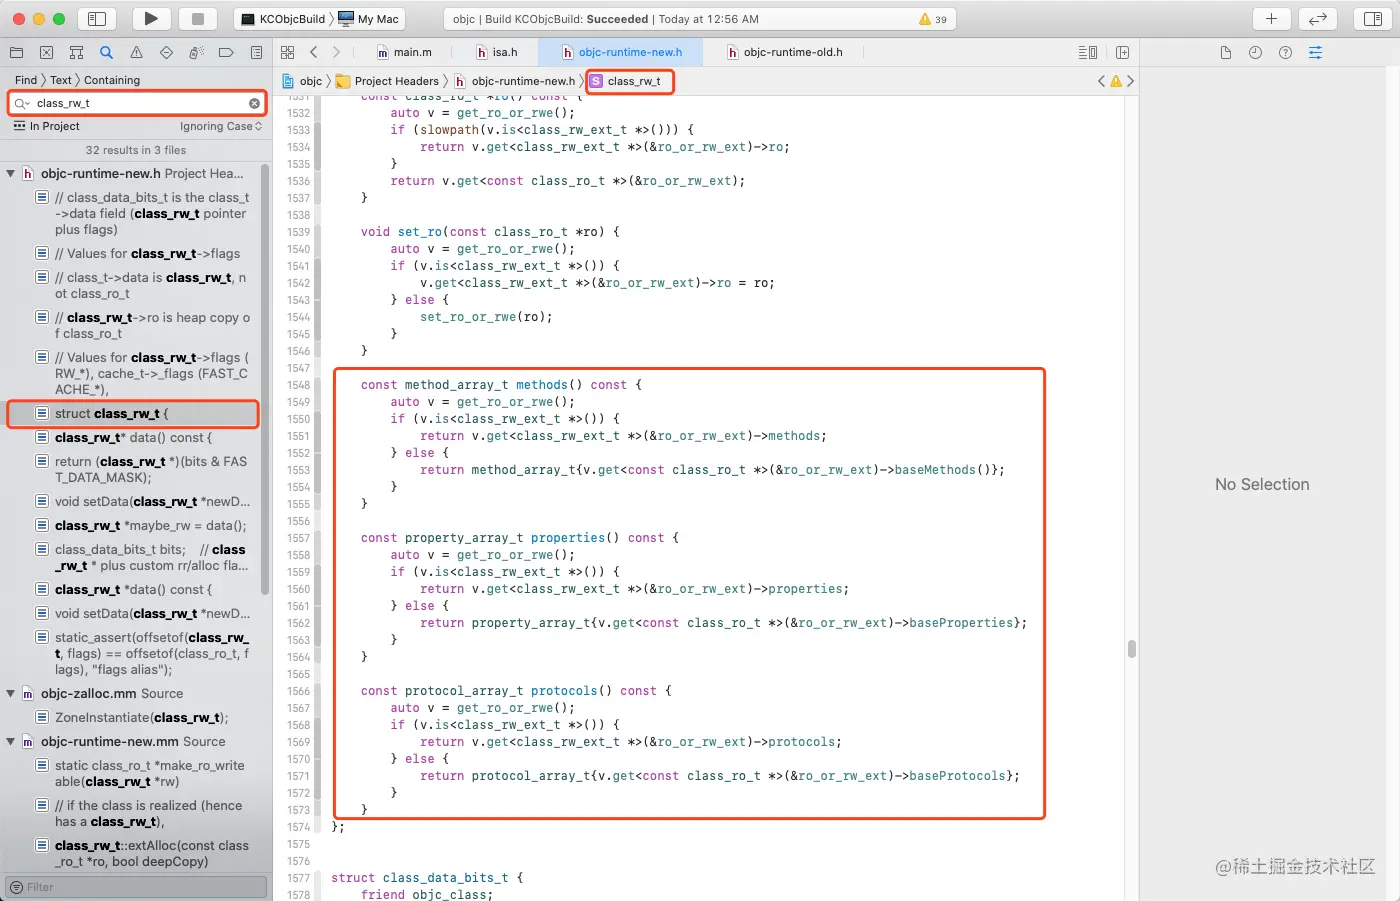Change the Containing match option

112,80
